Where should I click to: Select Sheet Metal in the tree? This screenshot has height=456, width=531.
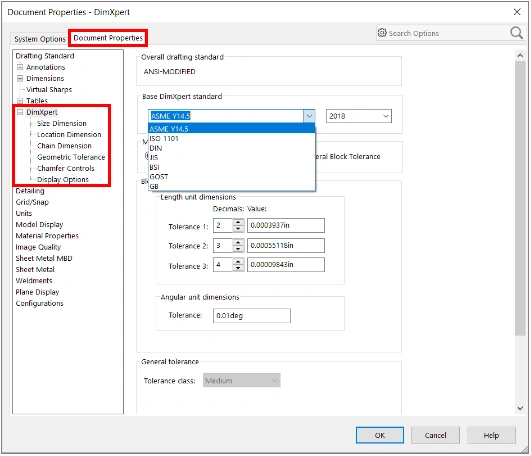tap(35, 269)
